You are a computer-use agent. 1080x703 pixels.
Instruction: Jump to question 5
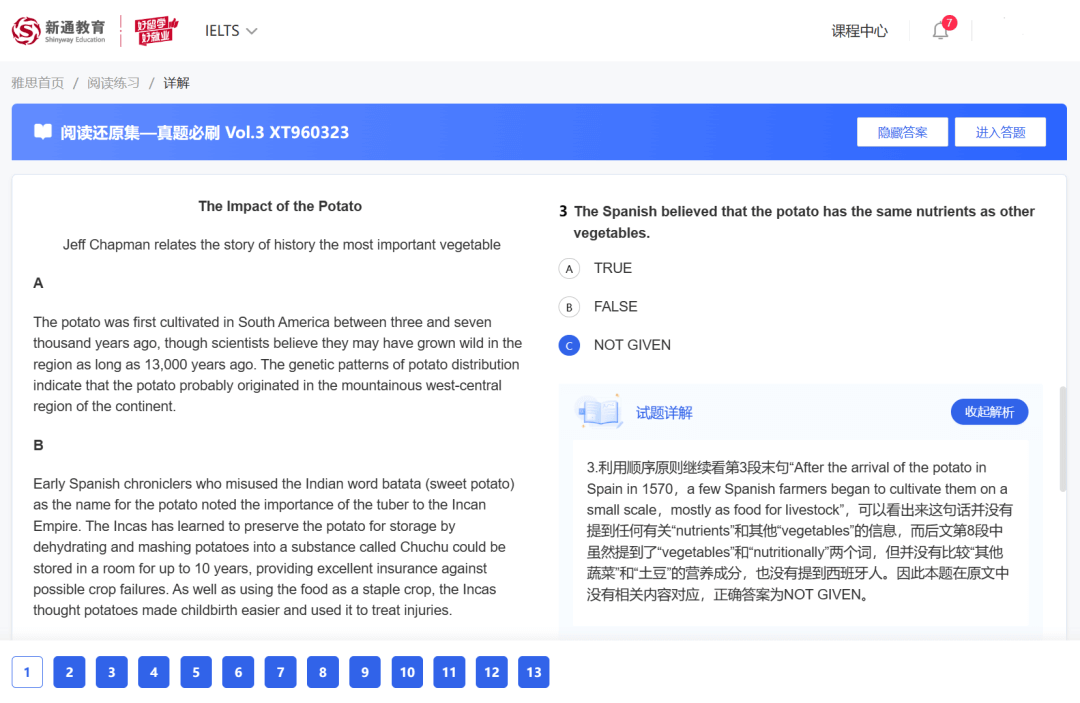(196, 672)
